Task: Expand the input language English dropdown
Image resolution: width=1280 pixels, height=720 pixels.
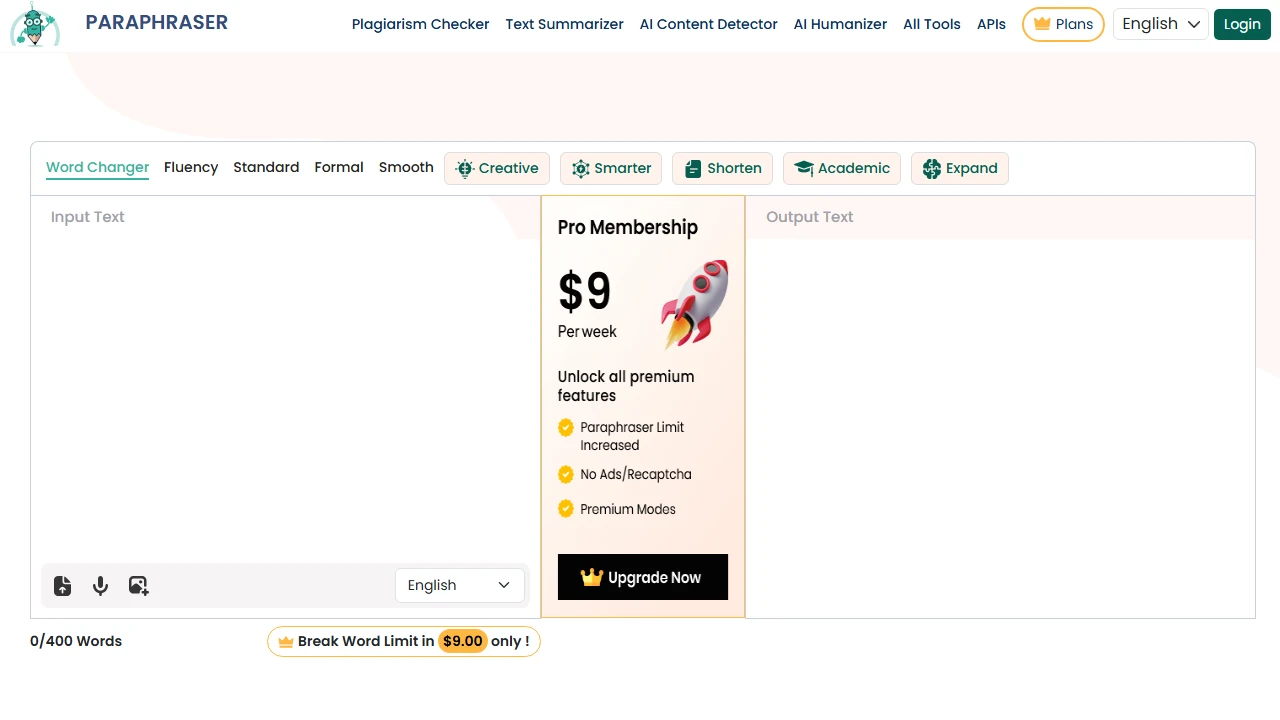Action: tap(459, 586)
